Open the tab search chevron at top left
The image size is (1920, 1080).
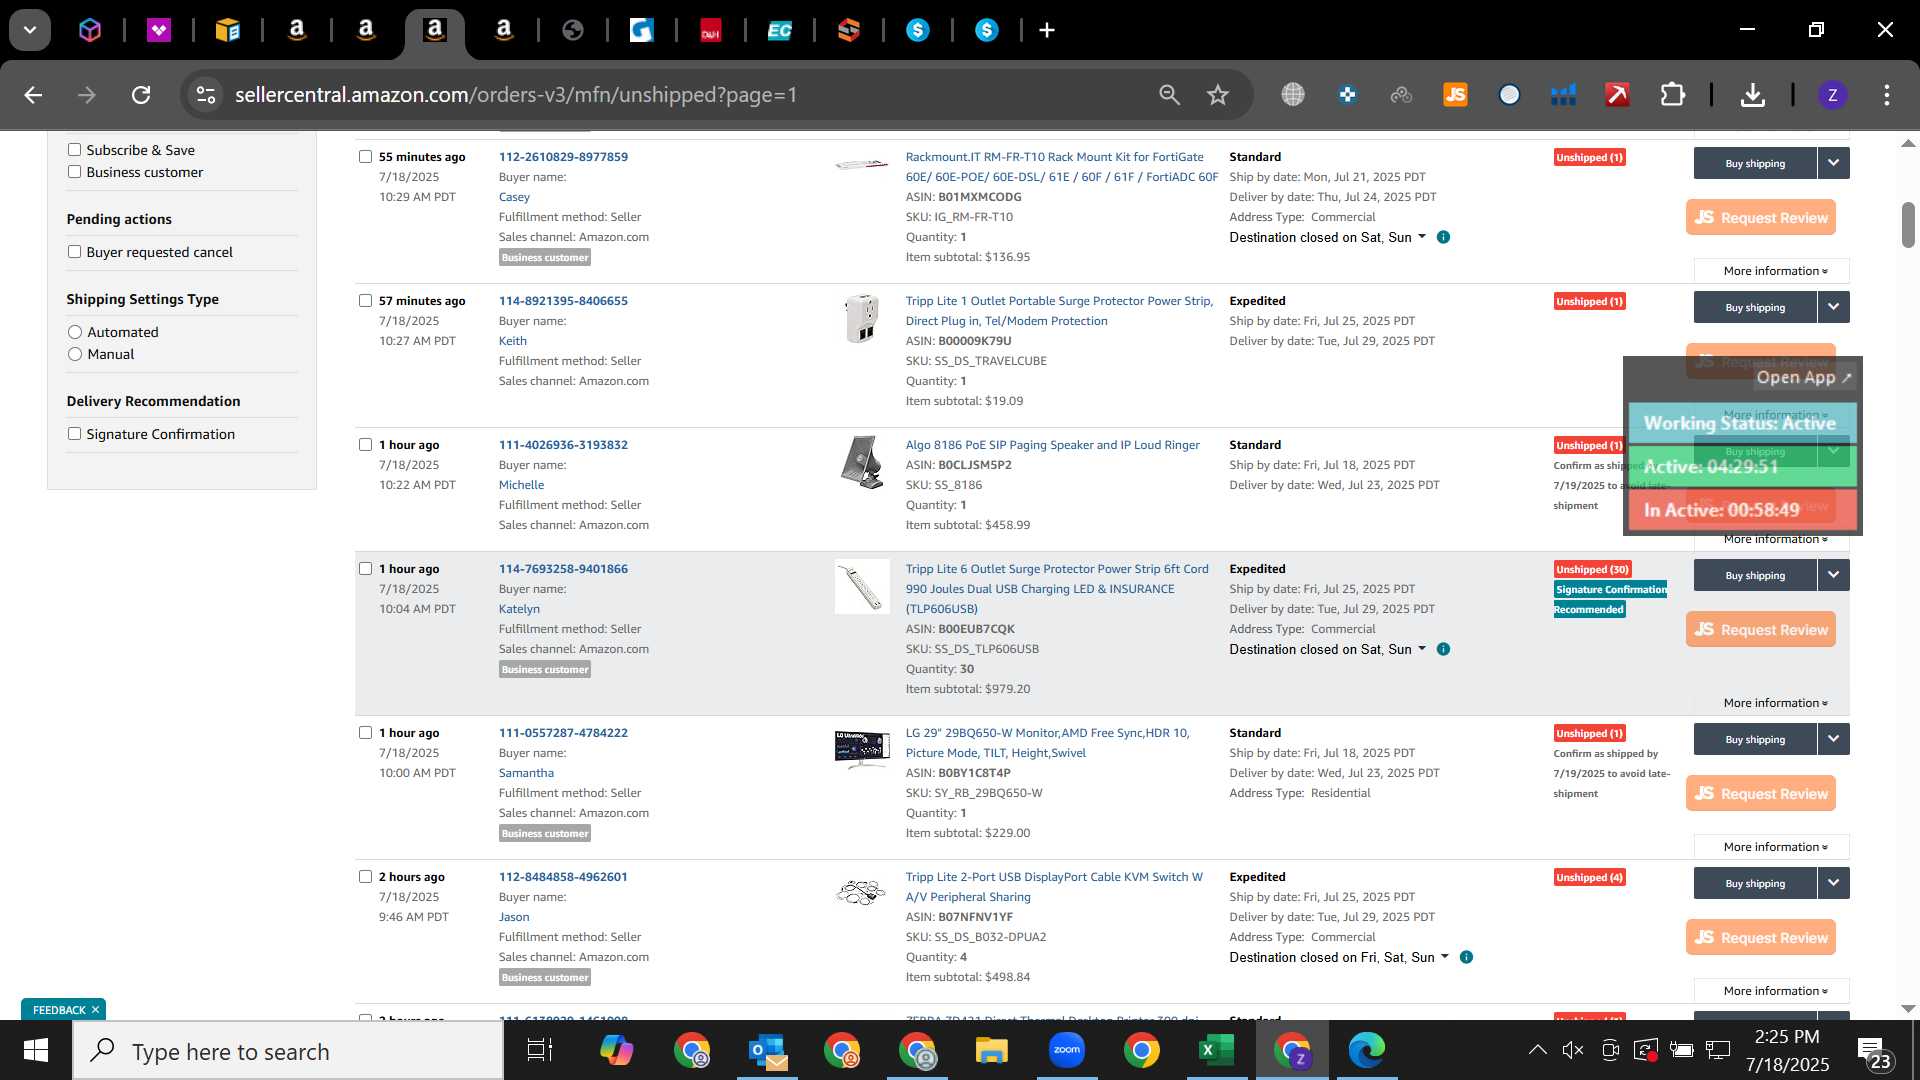(x=30, y=30)
